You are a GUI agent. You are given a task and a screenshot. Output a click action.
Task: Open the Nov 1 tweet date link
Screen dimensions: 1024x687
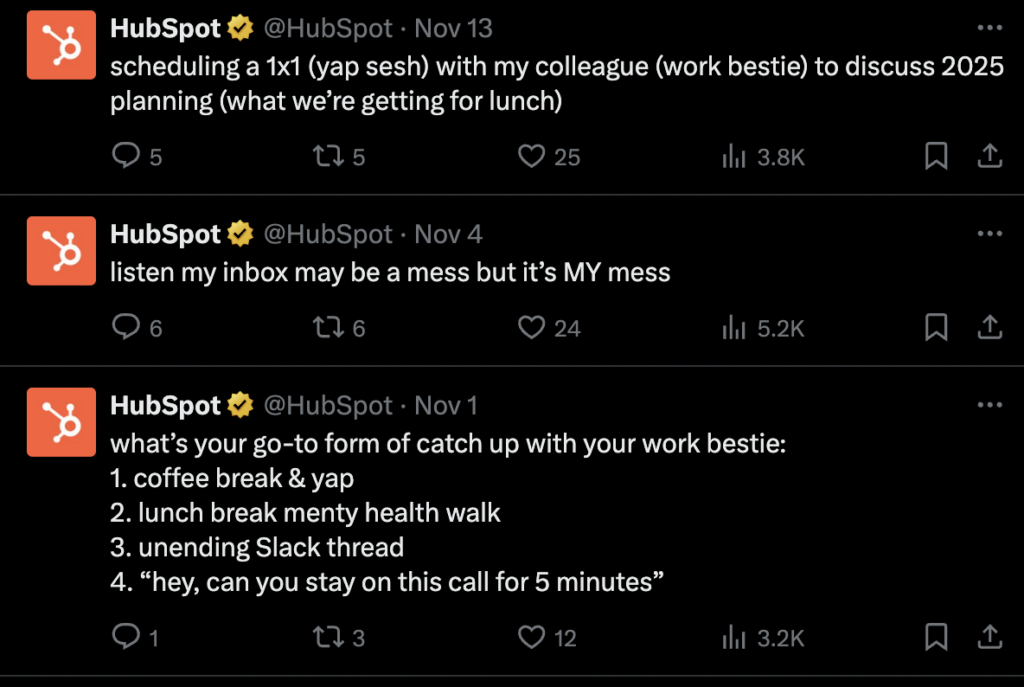[x=446, y=405]
